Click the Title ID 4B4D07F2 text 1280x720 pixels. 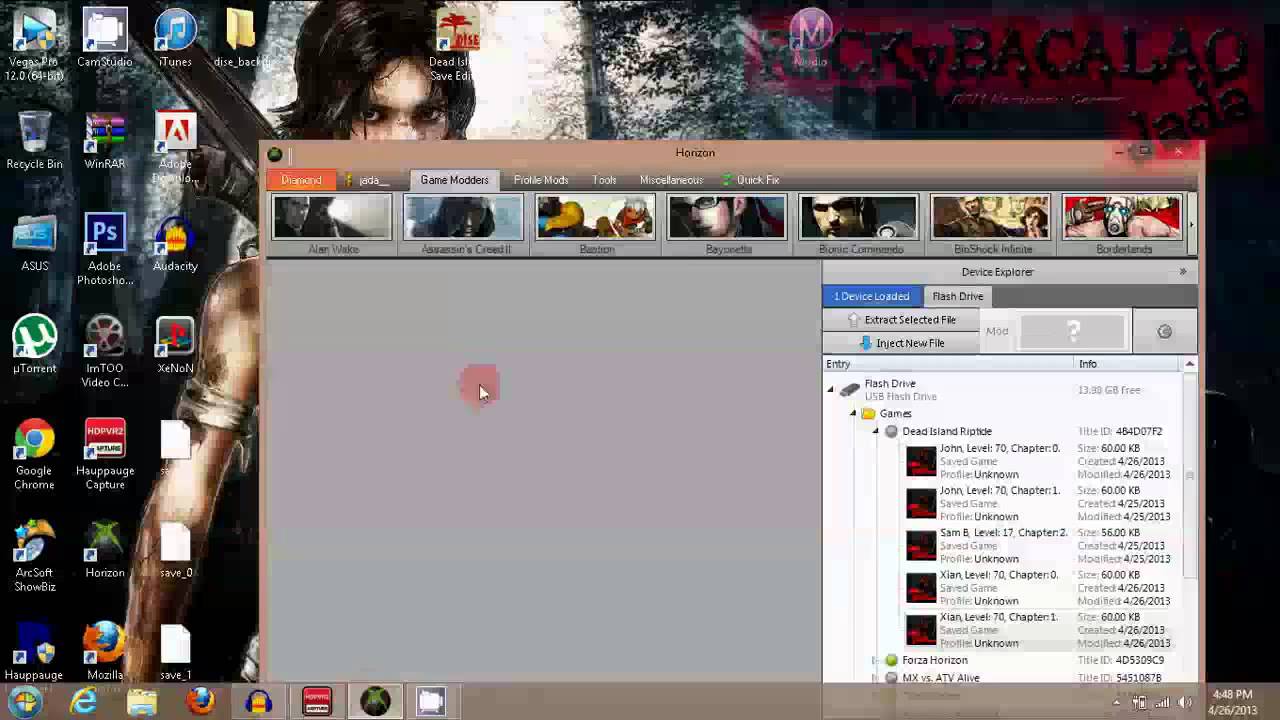point(1119,431)
